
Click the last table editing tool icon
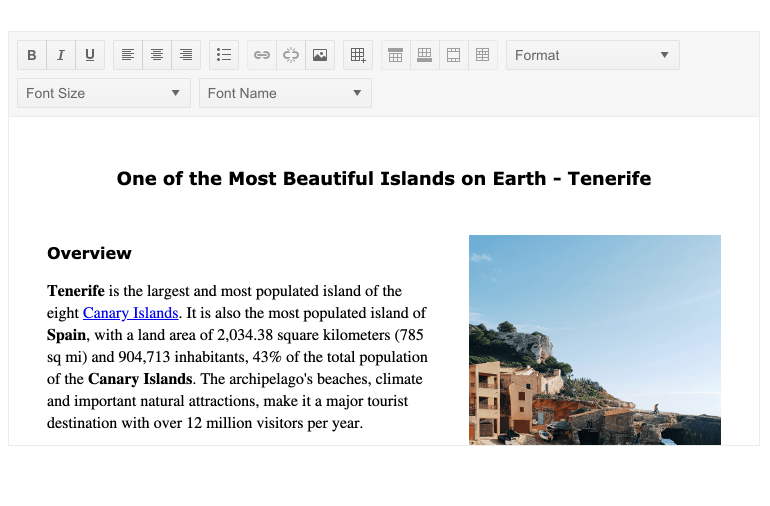pos(483,55)
